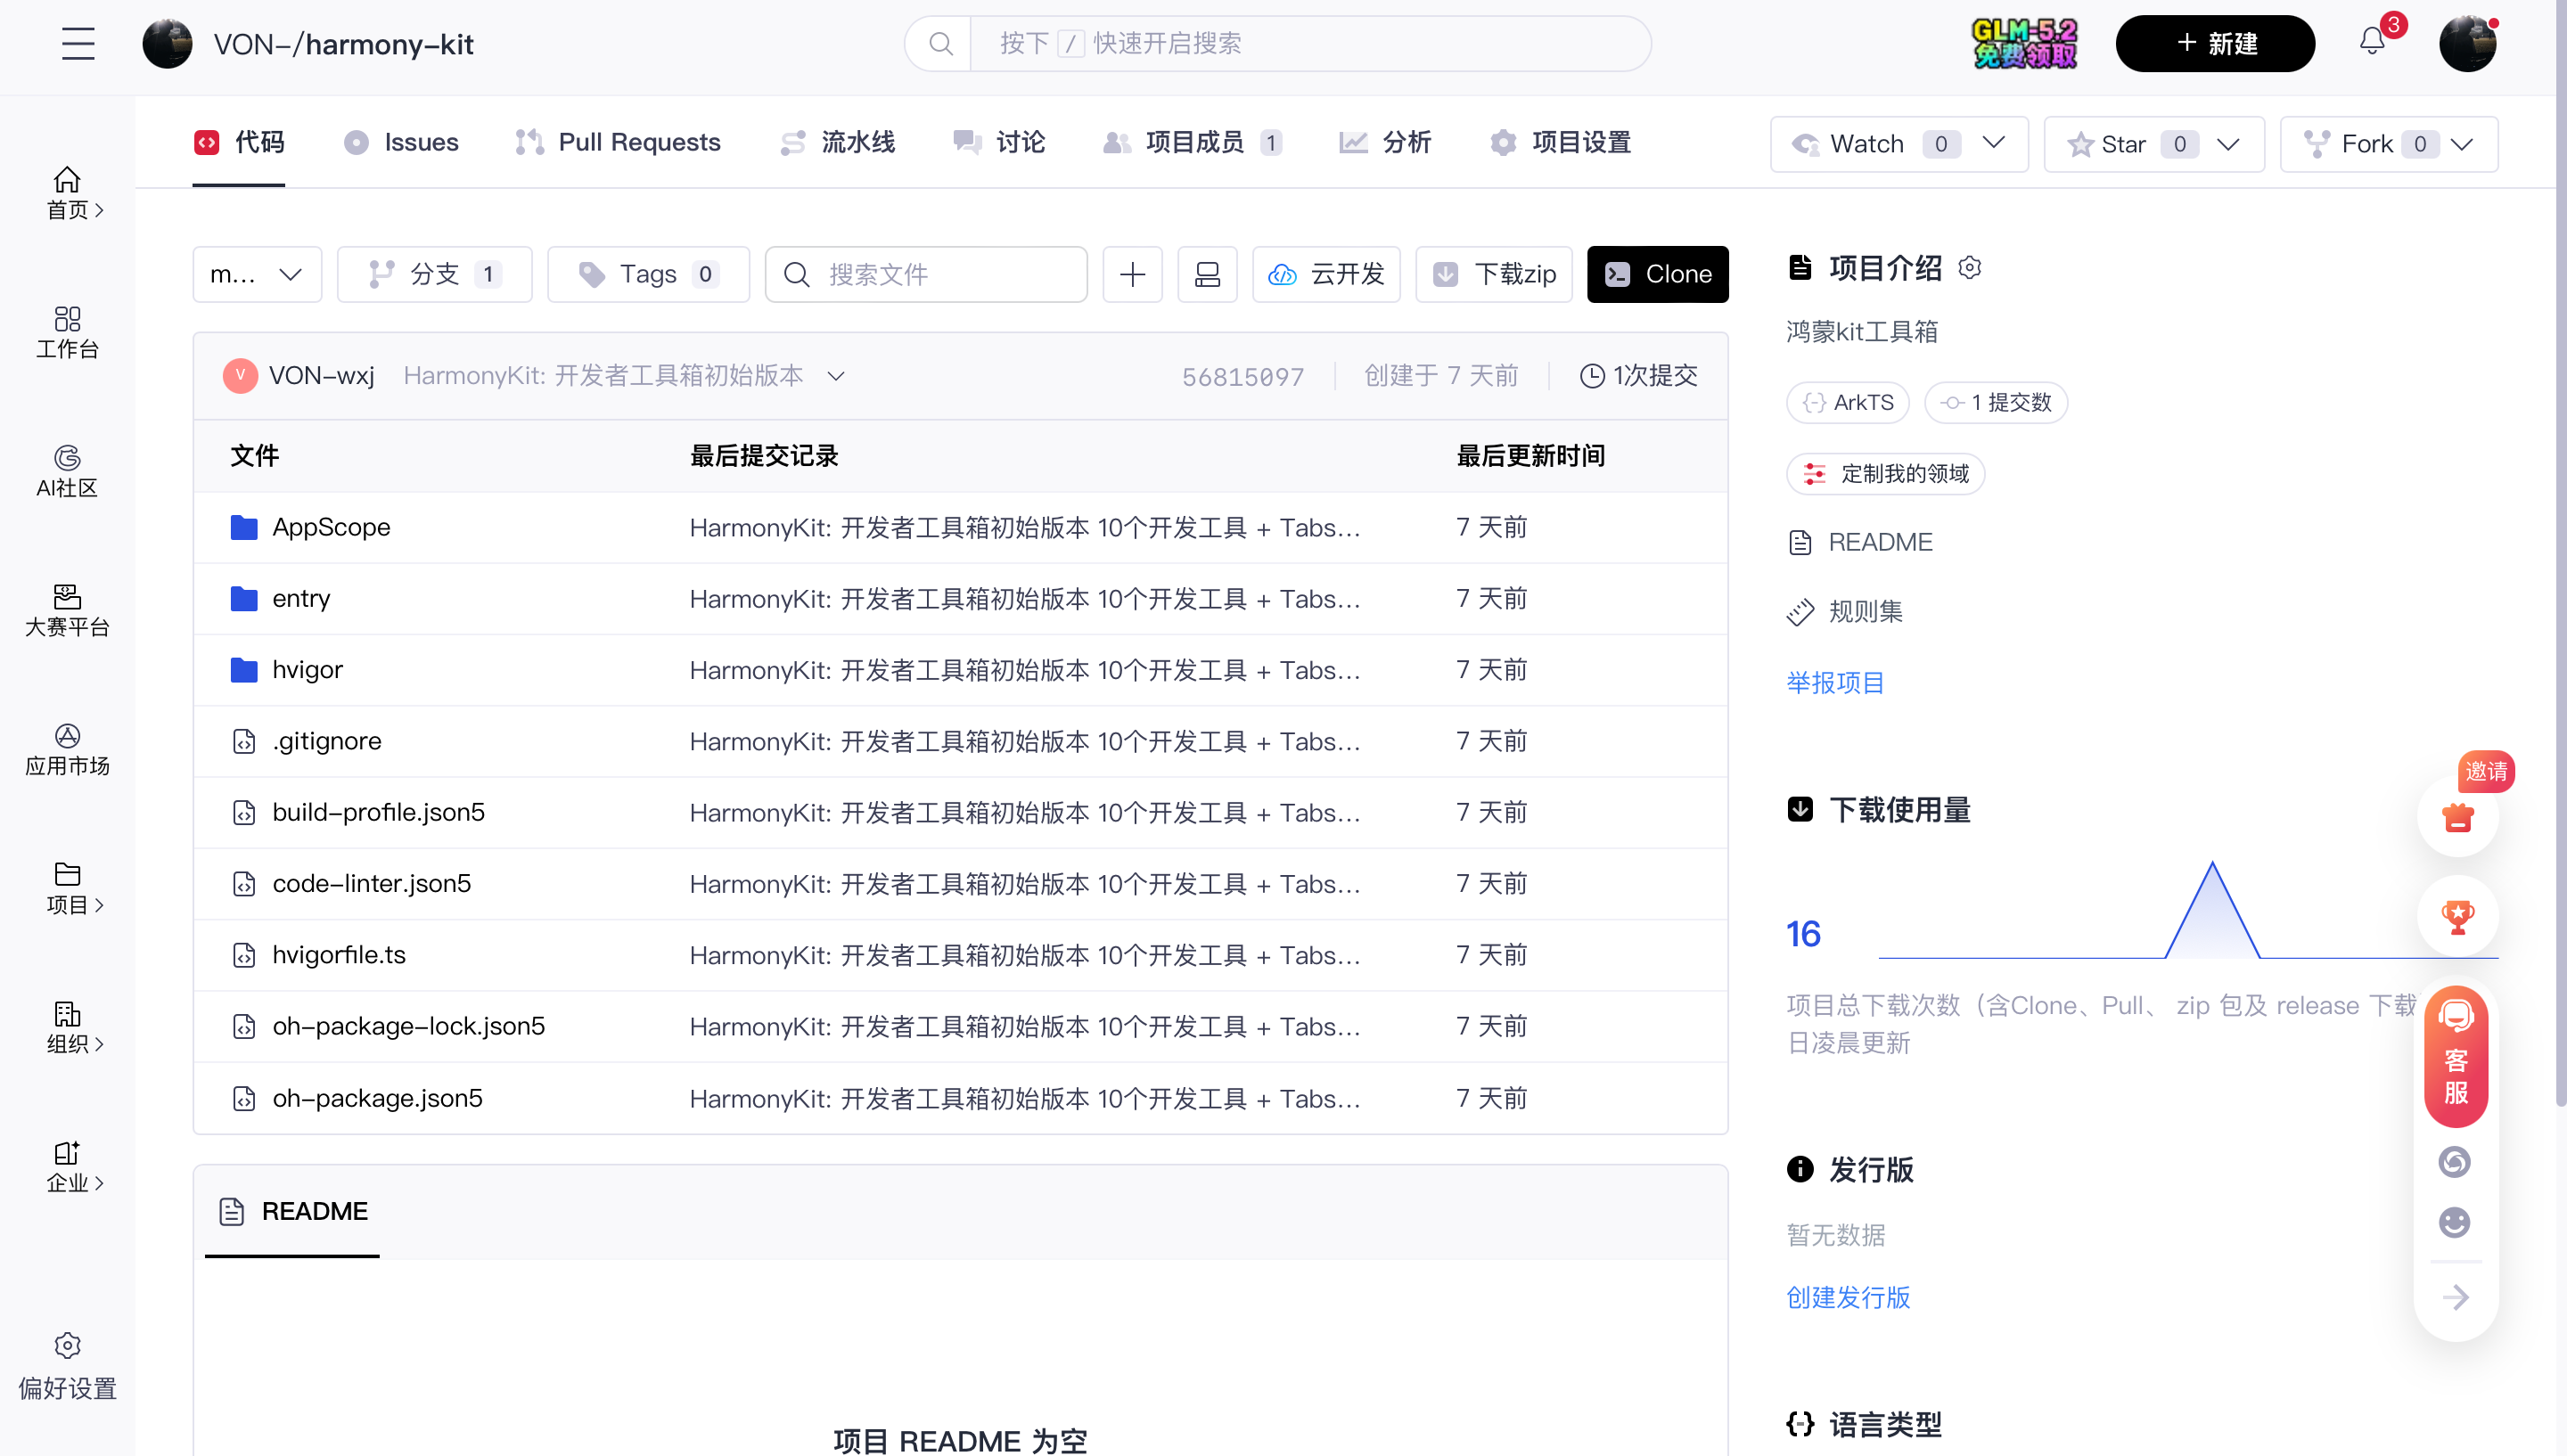Click the swirl icon below 客服

pos(2455,1162)
